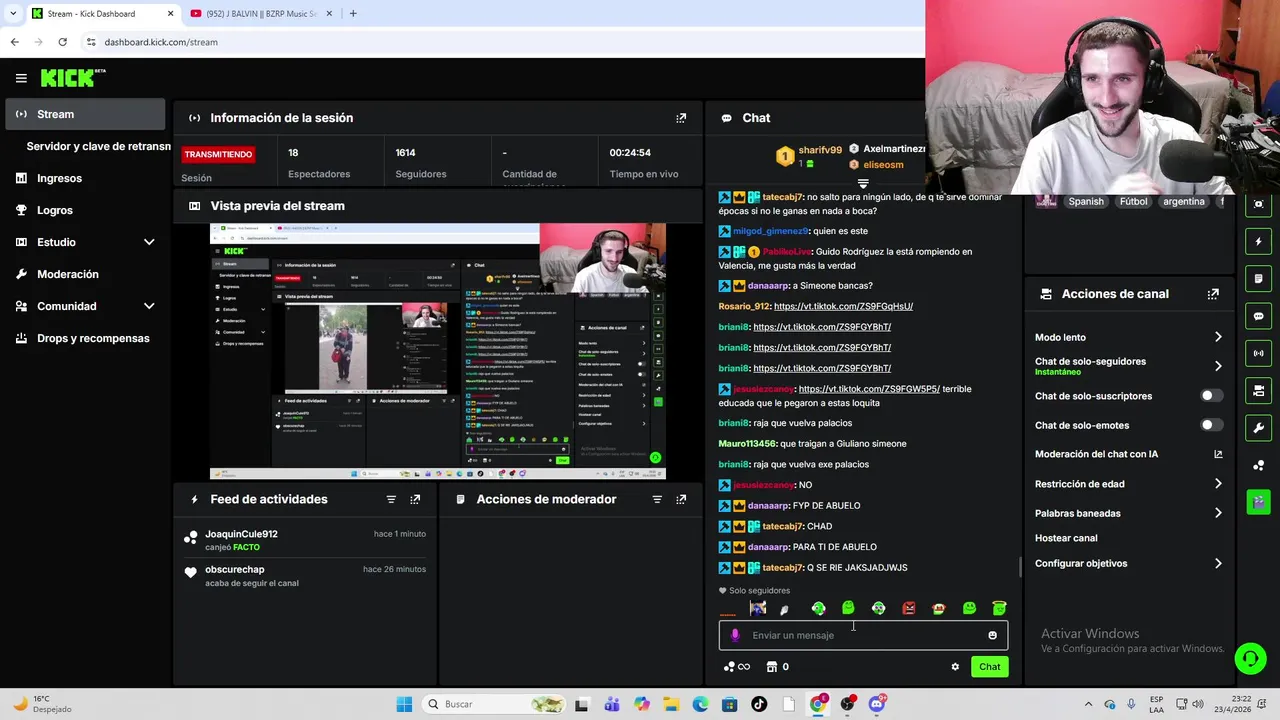The height and width of the screenshot is (720, 1280).
Task: Open jesusiezcanoy's TikTok link ZS9FGW5P5
Action: click(x=869, y=389)
